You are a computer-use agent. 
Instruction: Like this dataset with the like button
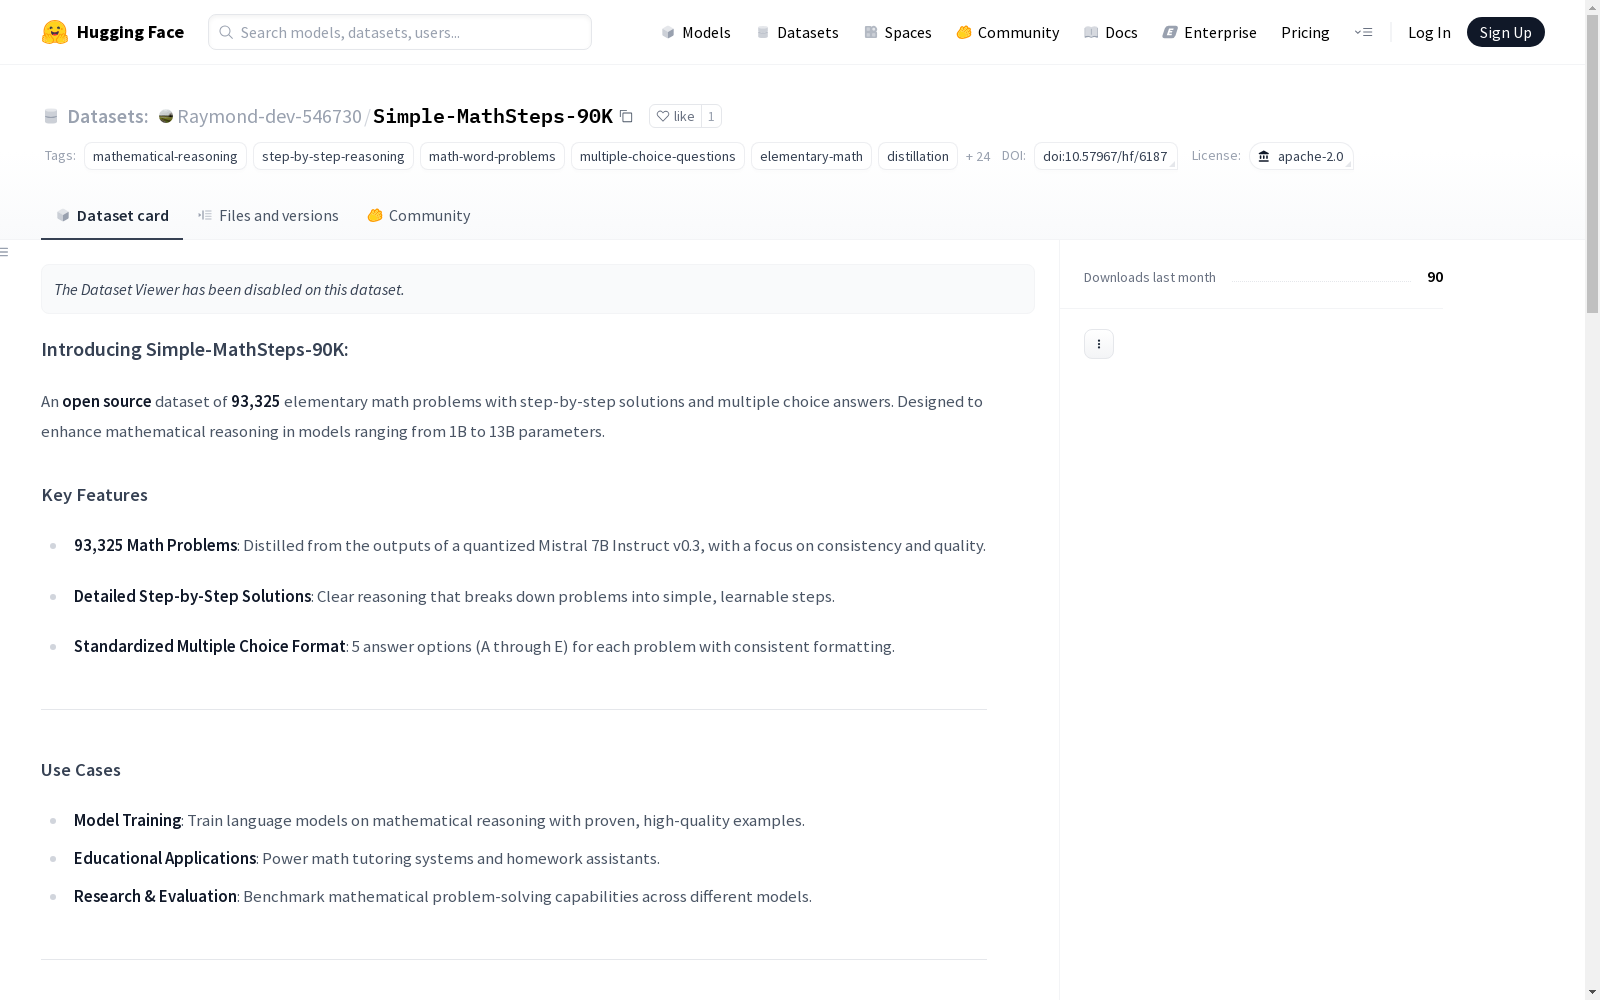coord(675,116)
